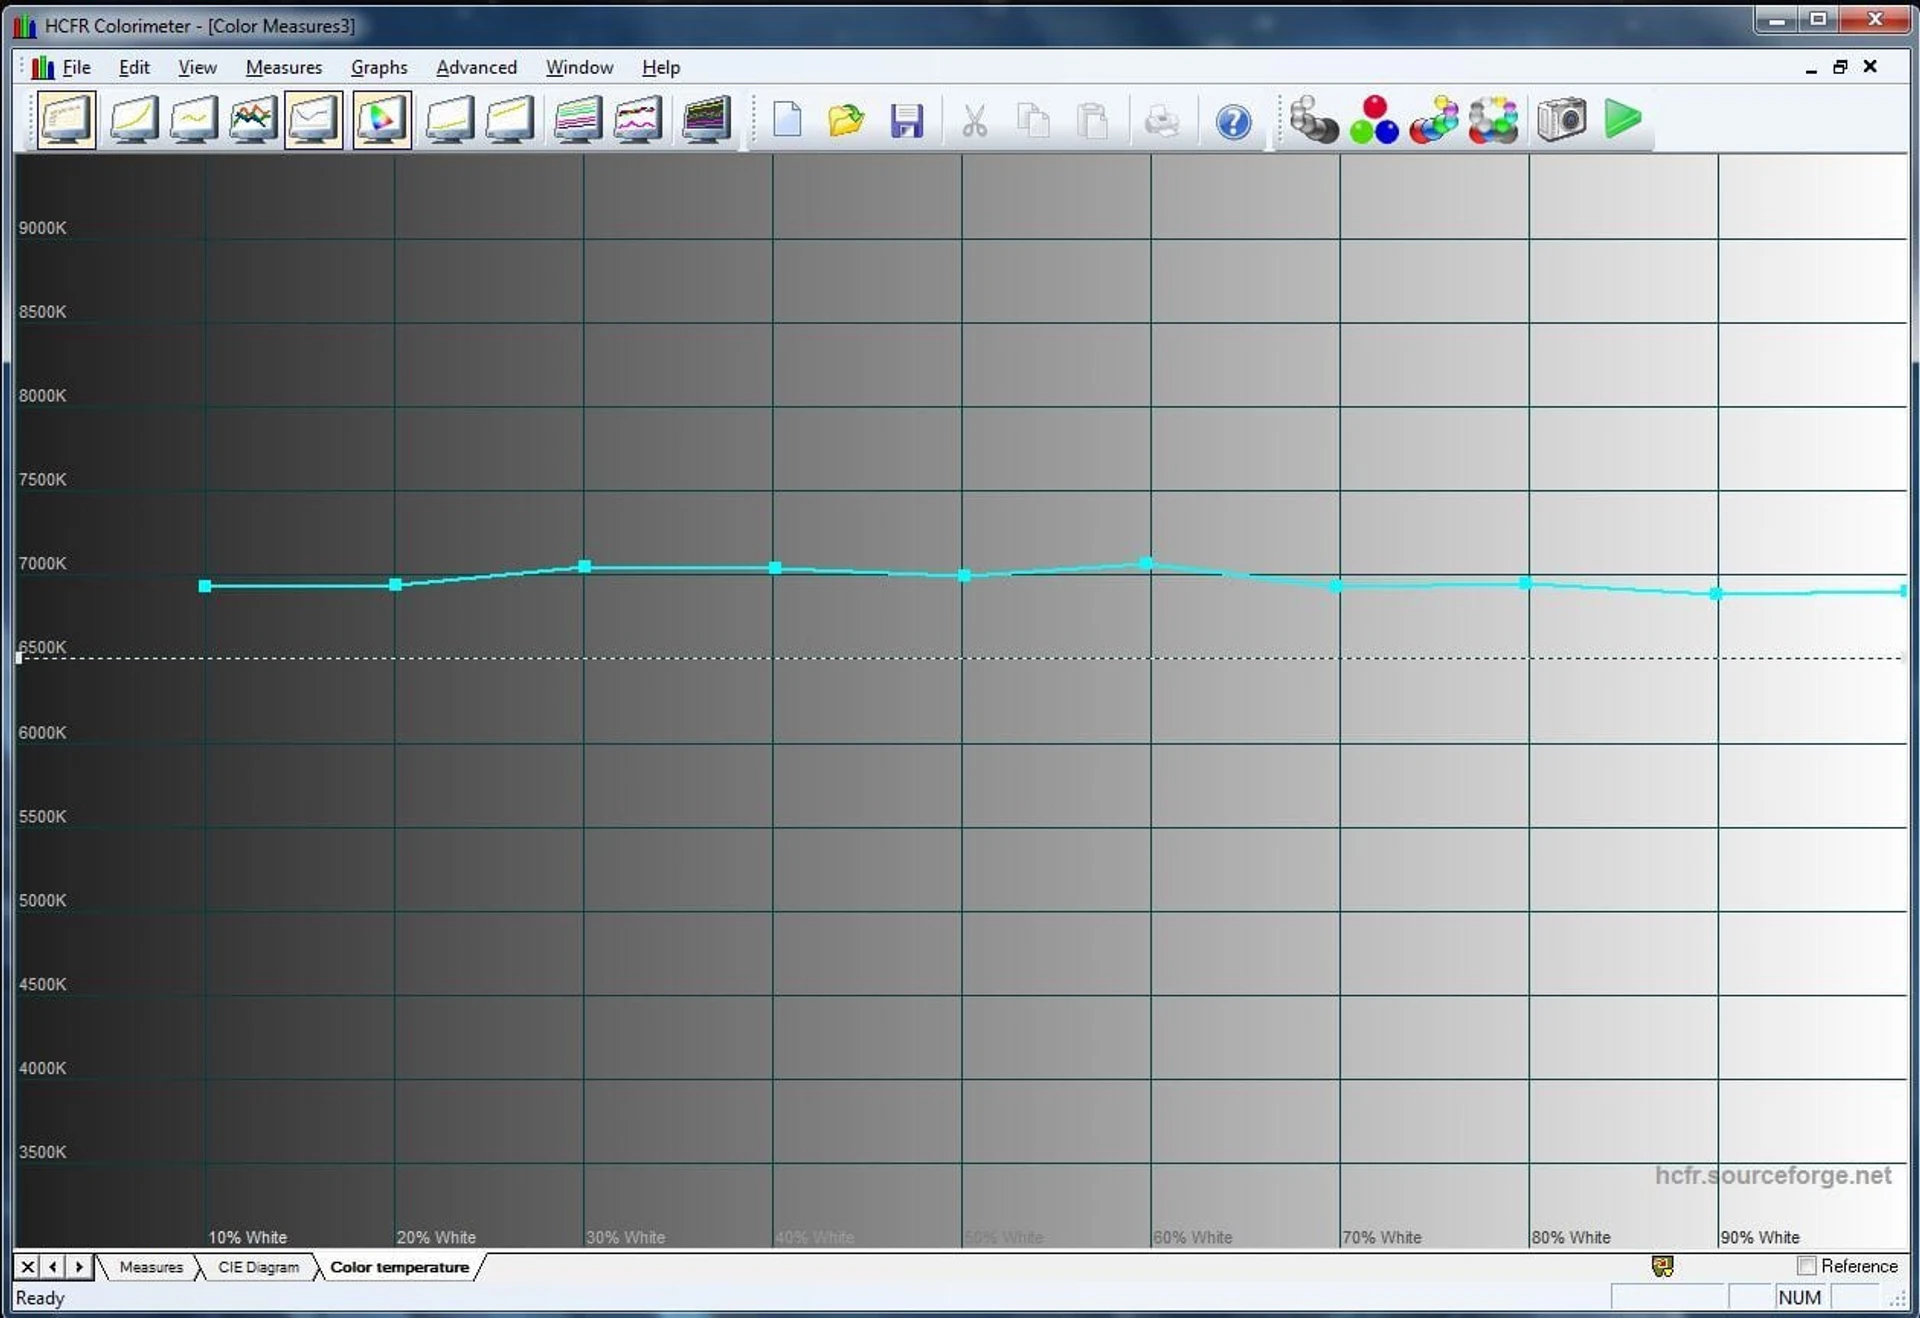Restore the inner document window
The height and width of the screenshot is (1318, 1920).
[x=1840, y=67]
